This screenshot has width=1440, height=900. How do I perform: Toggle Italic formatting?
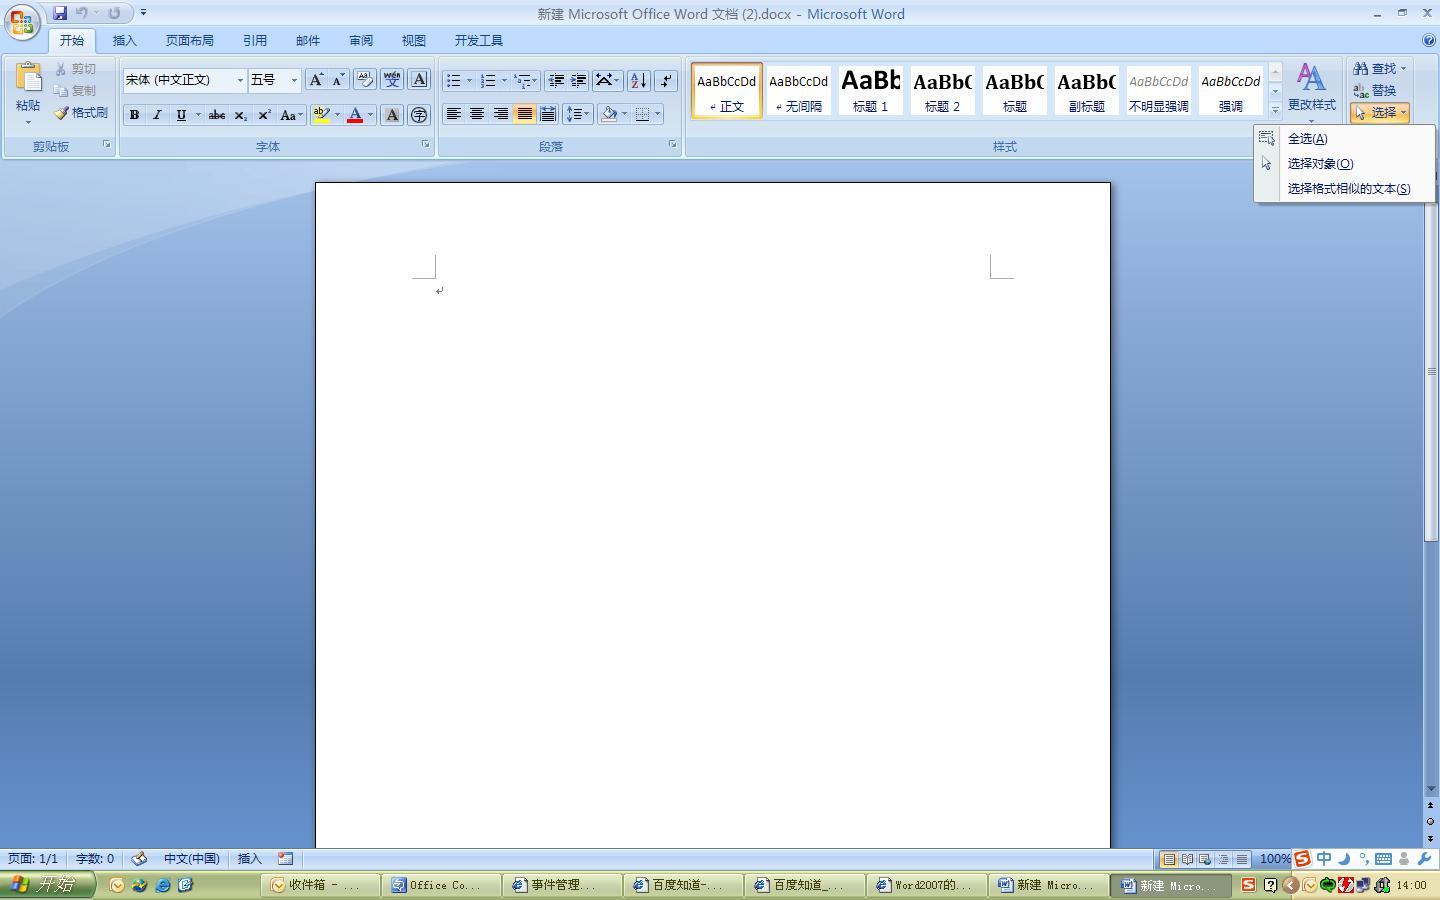click(x=157, y=115)
